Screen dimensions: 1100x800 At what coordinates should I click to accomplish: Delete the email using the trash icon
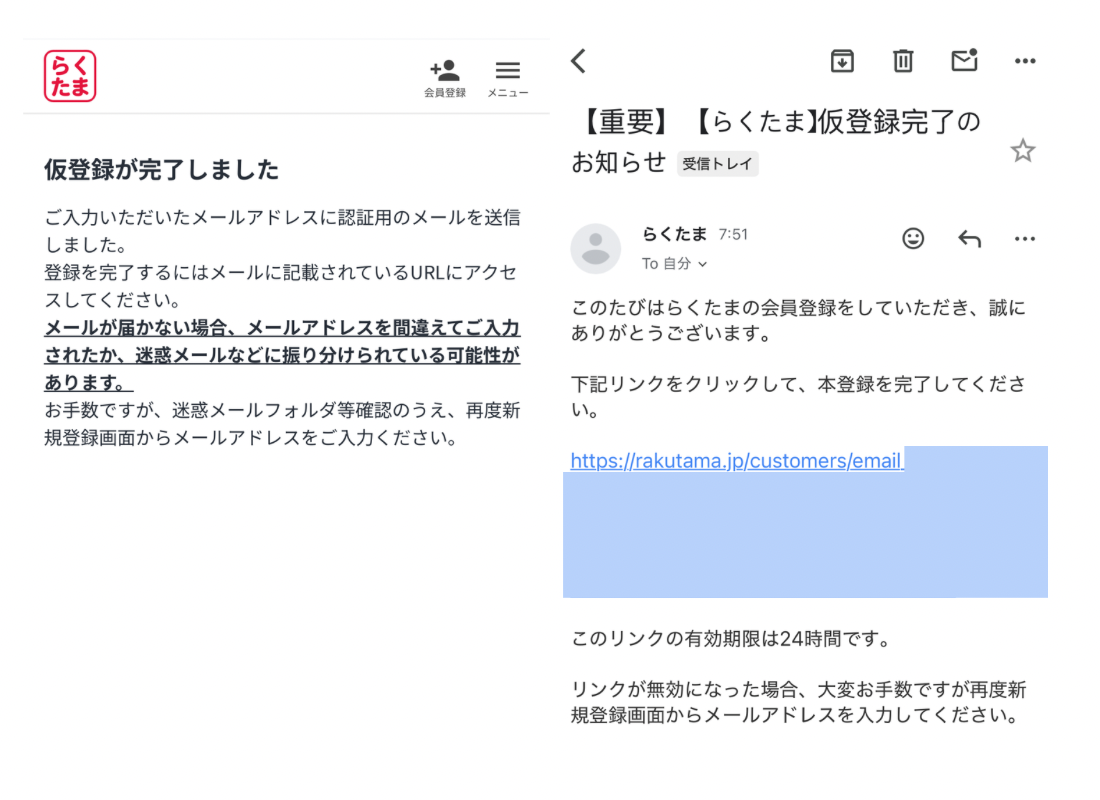(903, 61)
